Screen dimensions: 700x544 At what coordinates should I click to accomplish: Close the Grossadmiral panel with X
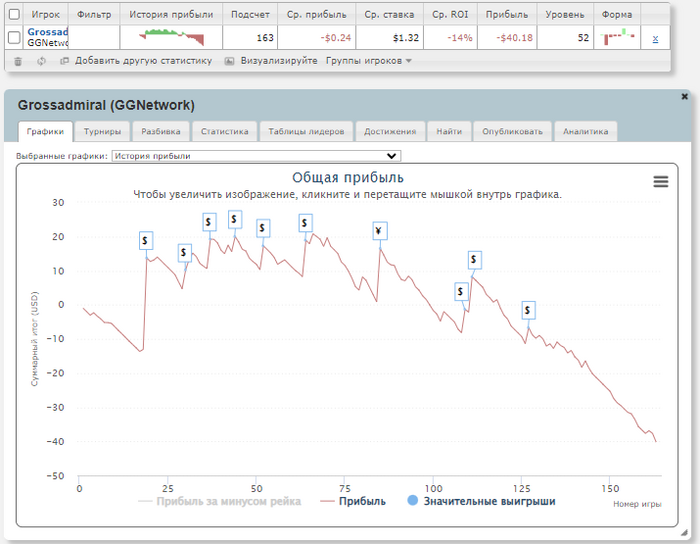[684, 96]
